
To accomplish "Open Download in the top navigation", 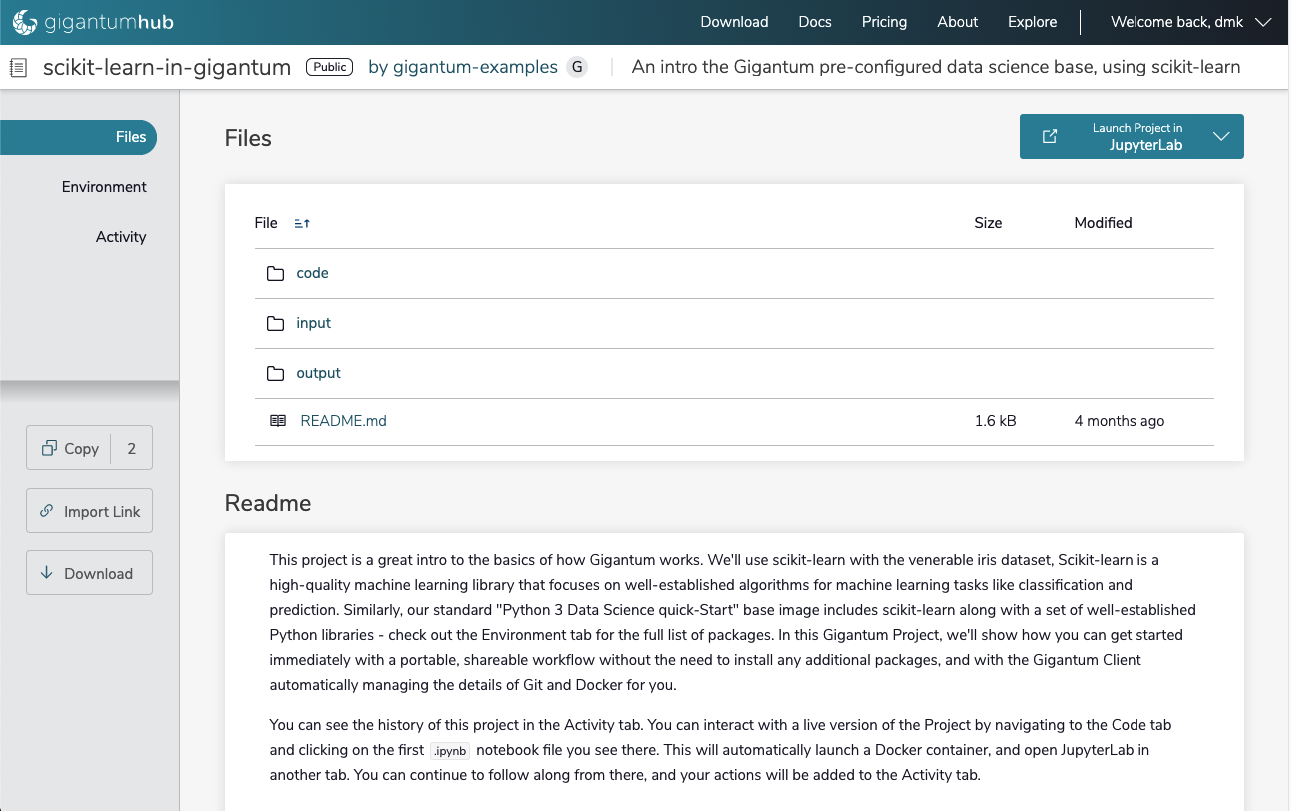I will coord(734,22).
